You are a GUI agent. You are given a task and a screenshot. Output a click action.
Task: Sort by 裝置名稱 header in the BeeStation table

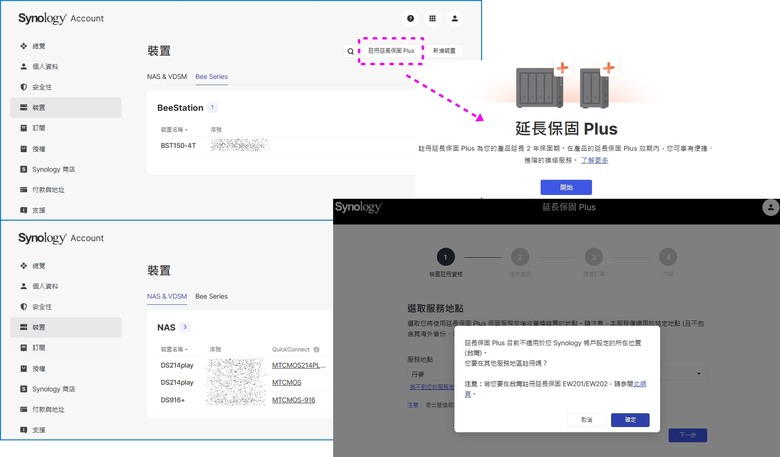click(174, 130)
